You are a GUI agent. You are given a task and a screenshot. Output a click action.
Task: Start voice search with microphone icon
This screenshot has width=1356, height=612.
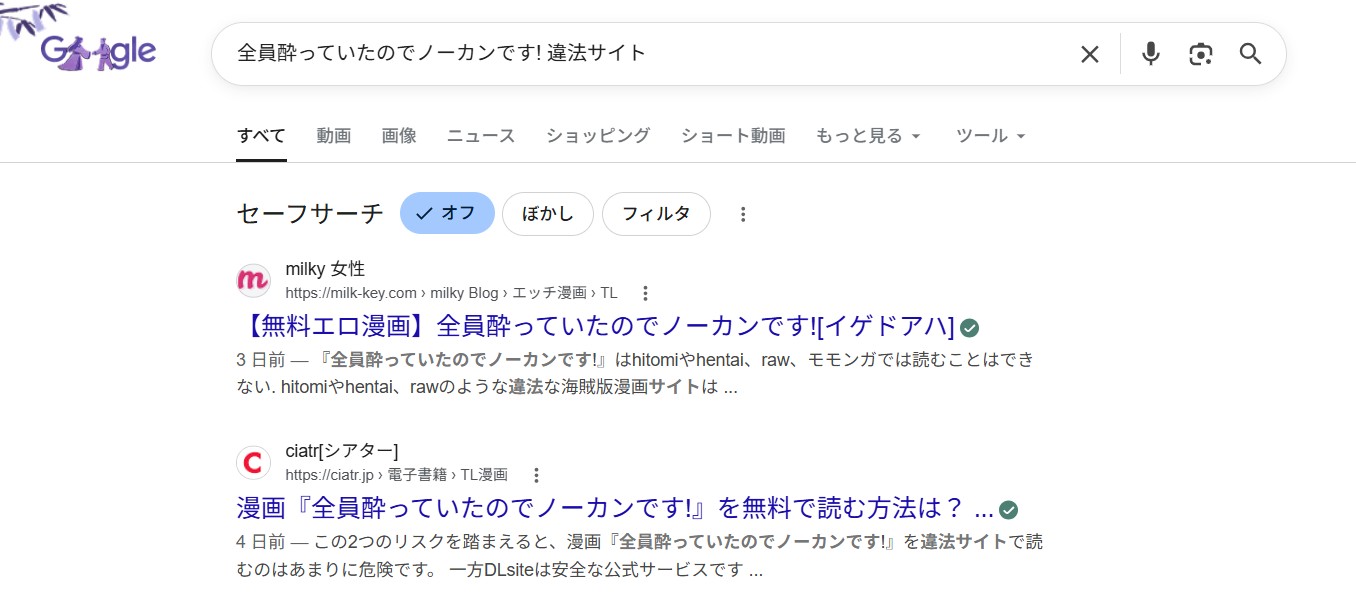(x=1151, y=54)
